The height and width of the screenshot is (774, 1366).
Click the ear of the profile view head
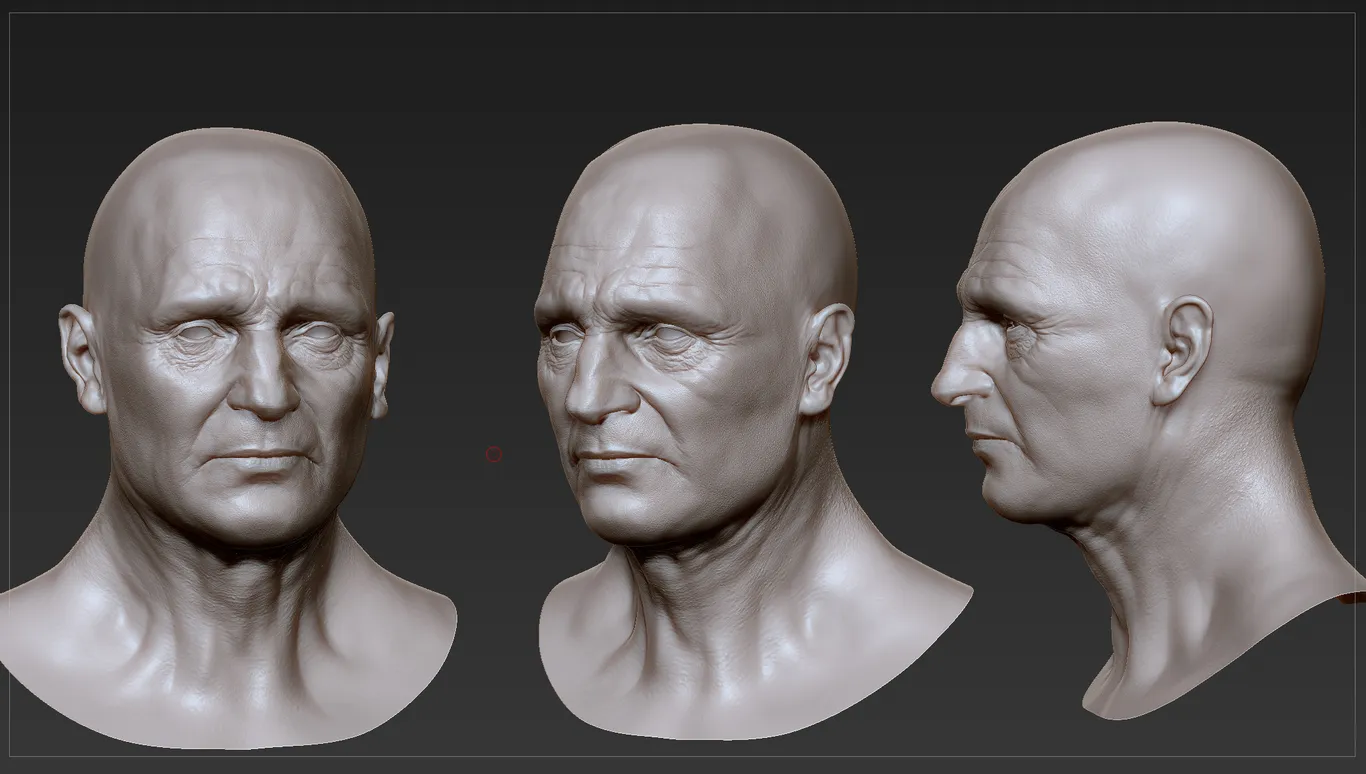(x=1182, y=350)
